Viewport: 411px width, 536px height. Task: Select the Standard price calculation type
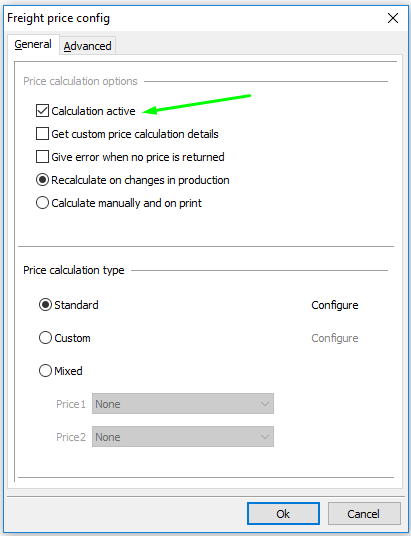(x=45, y=305)
